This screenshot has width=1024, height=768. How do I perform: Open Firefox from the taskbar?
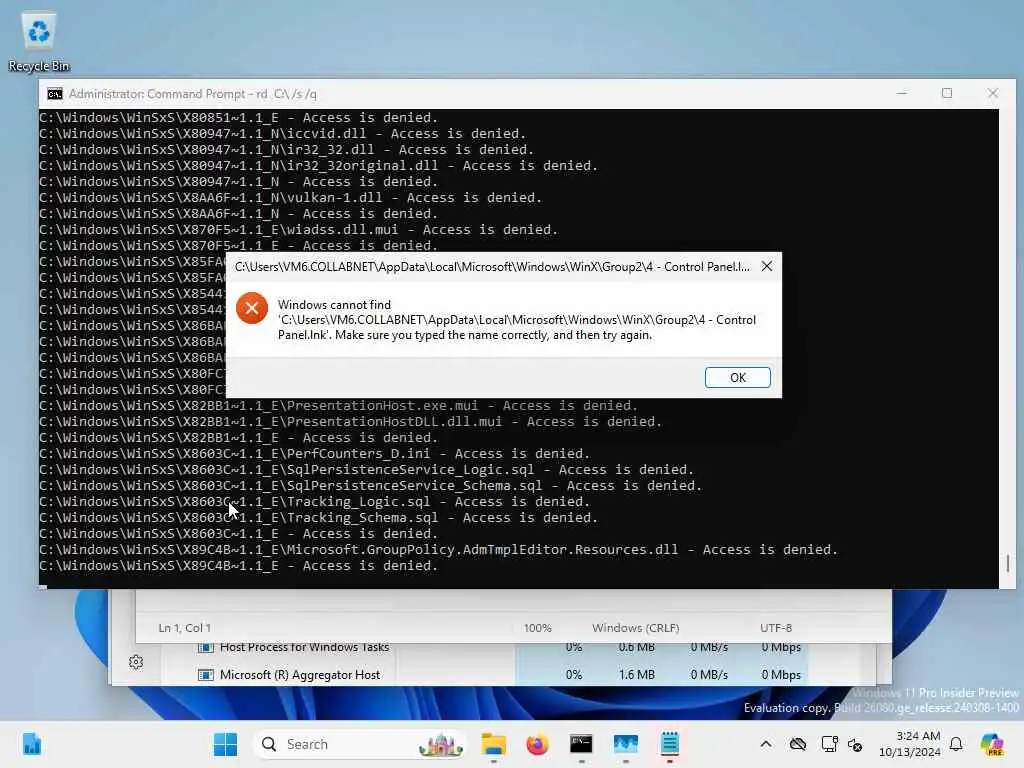(x=537, y=744)
